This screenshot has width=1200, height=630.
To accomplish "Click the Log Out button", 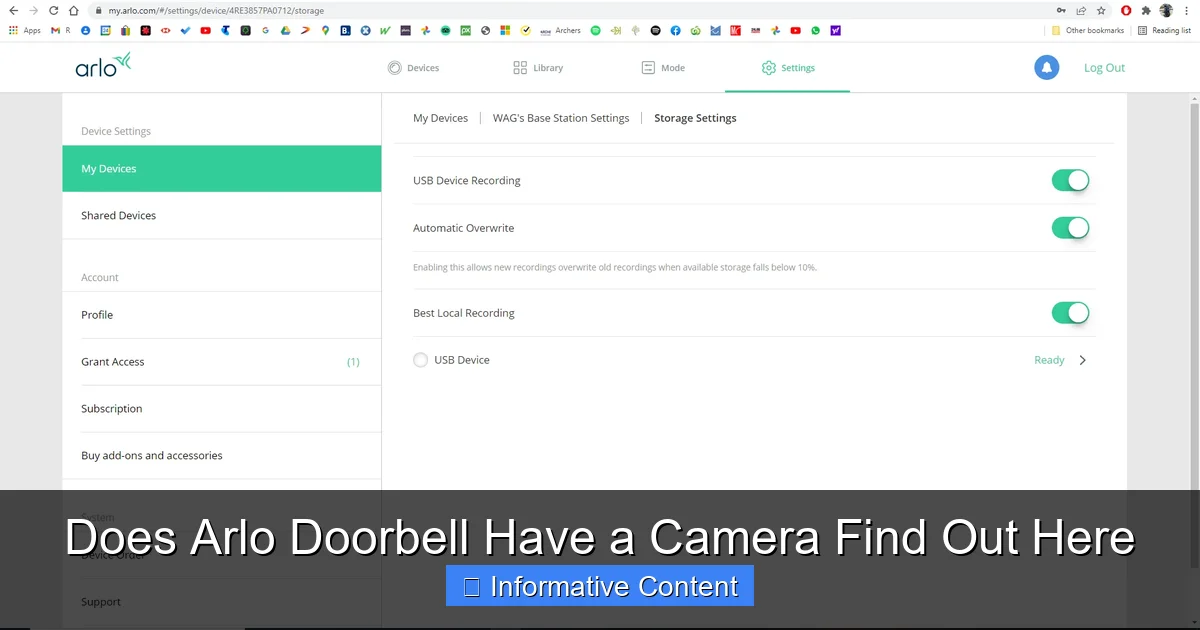I will point(1104,67).
